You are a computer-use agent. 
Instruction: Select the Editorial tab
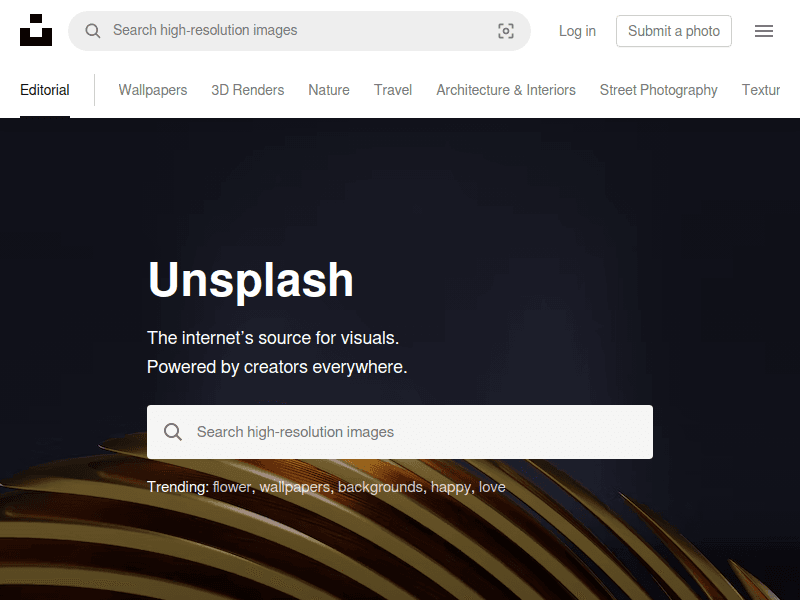pos(45,90)
